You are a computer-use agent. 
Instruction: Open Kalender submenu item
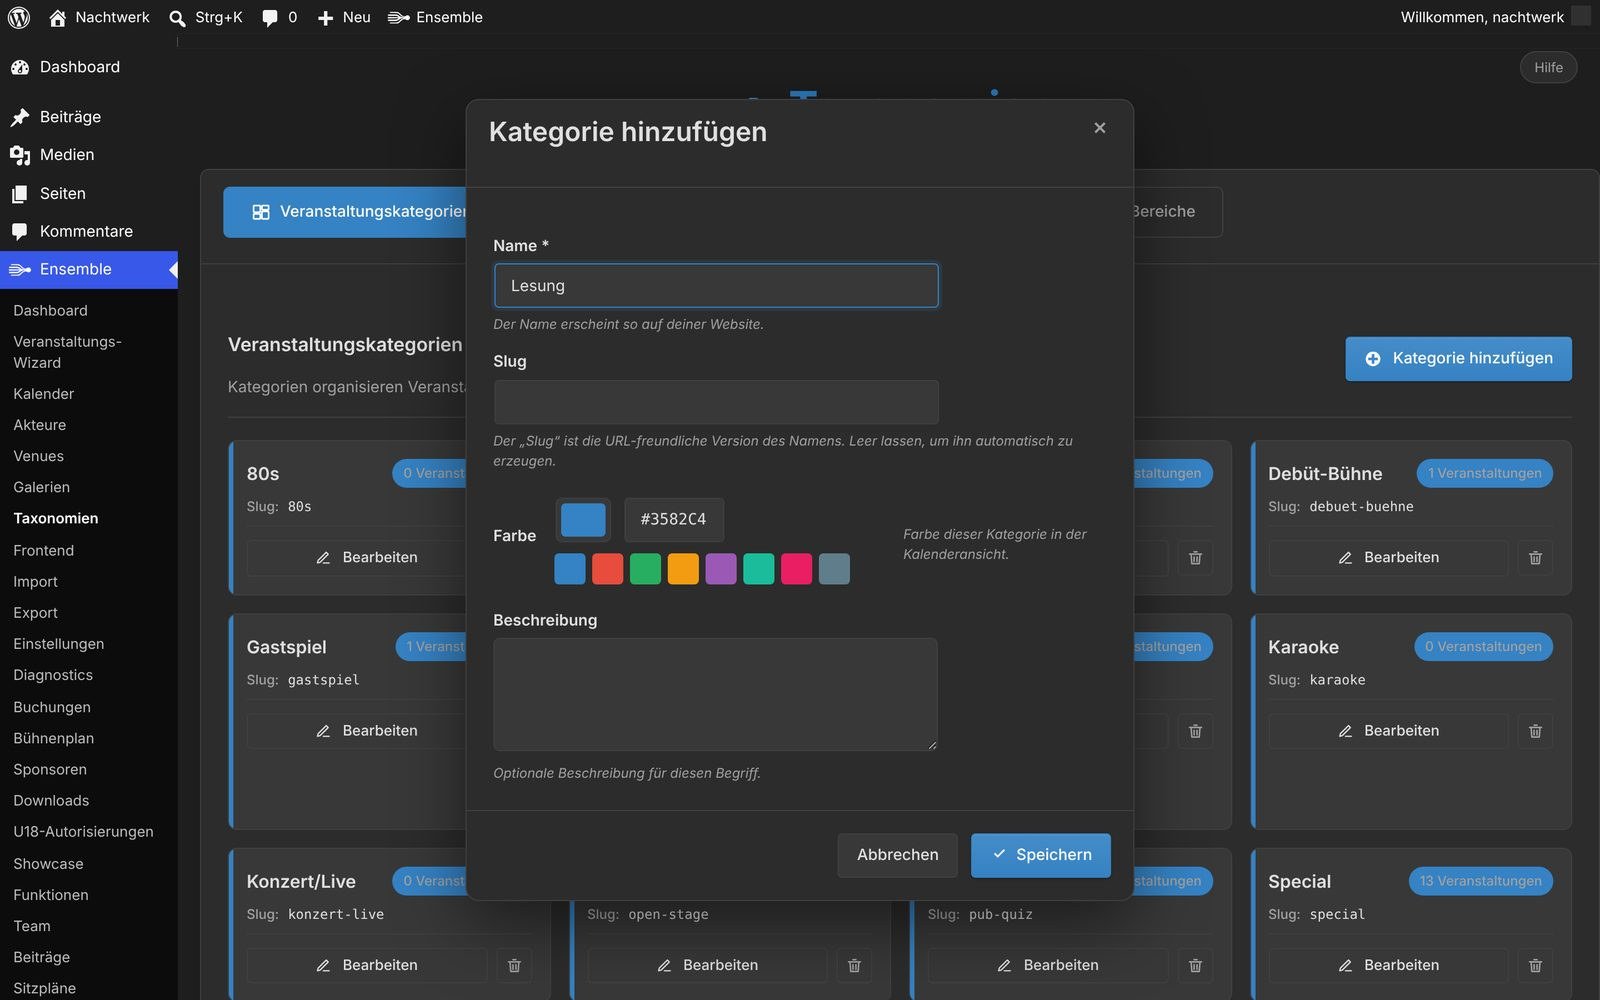[44, 394]
